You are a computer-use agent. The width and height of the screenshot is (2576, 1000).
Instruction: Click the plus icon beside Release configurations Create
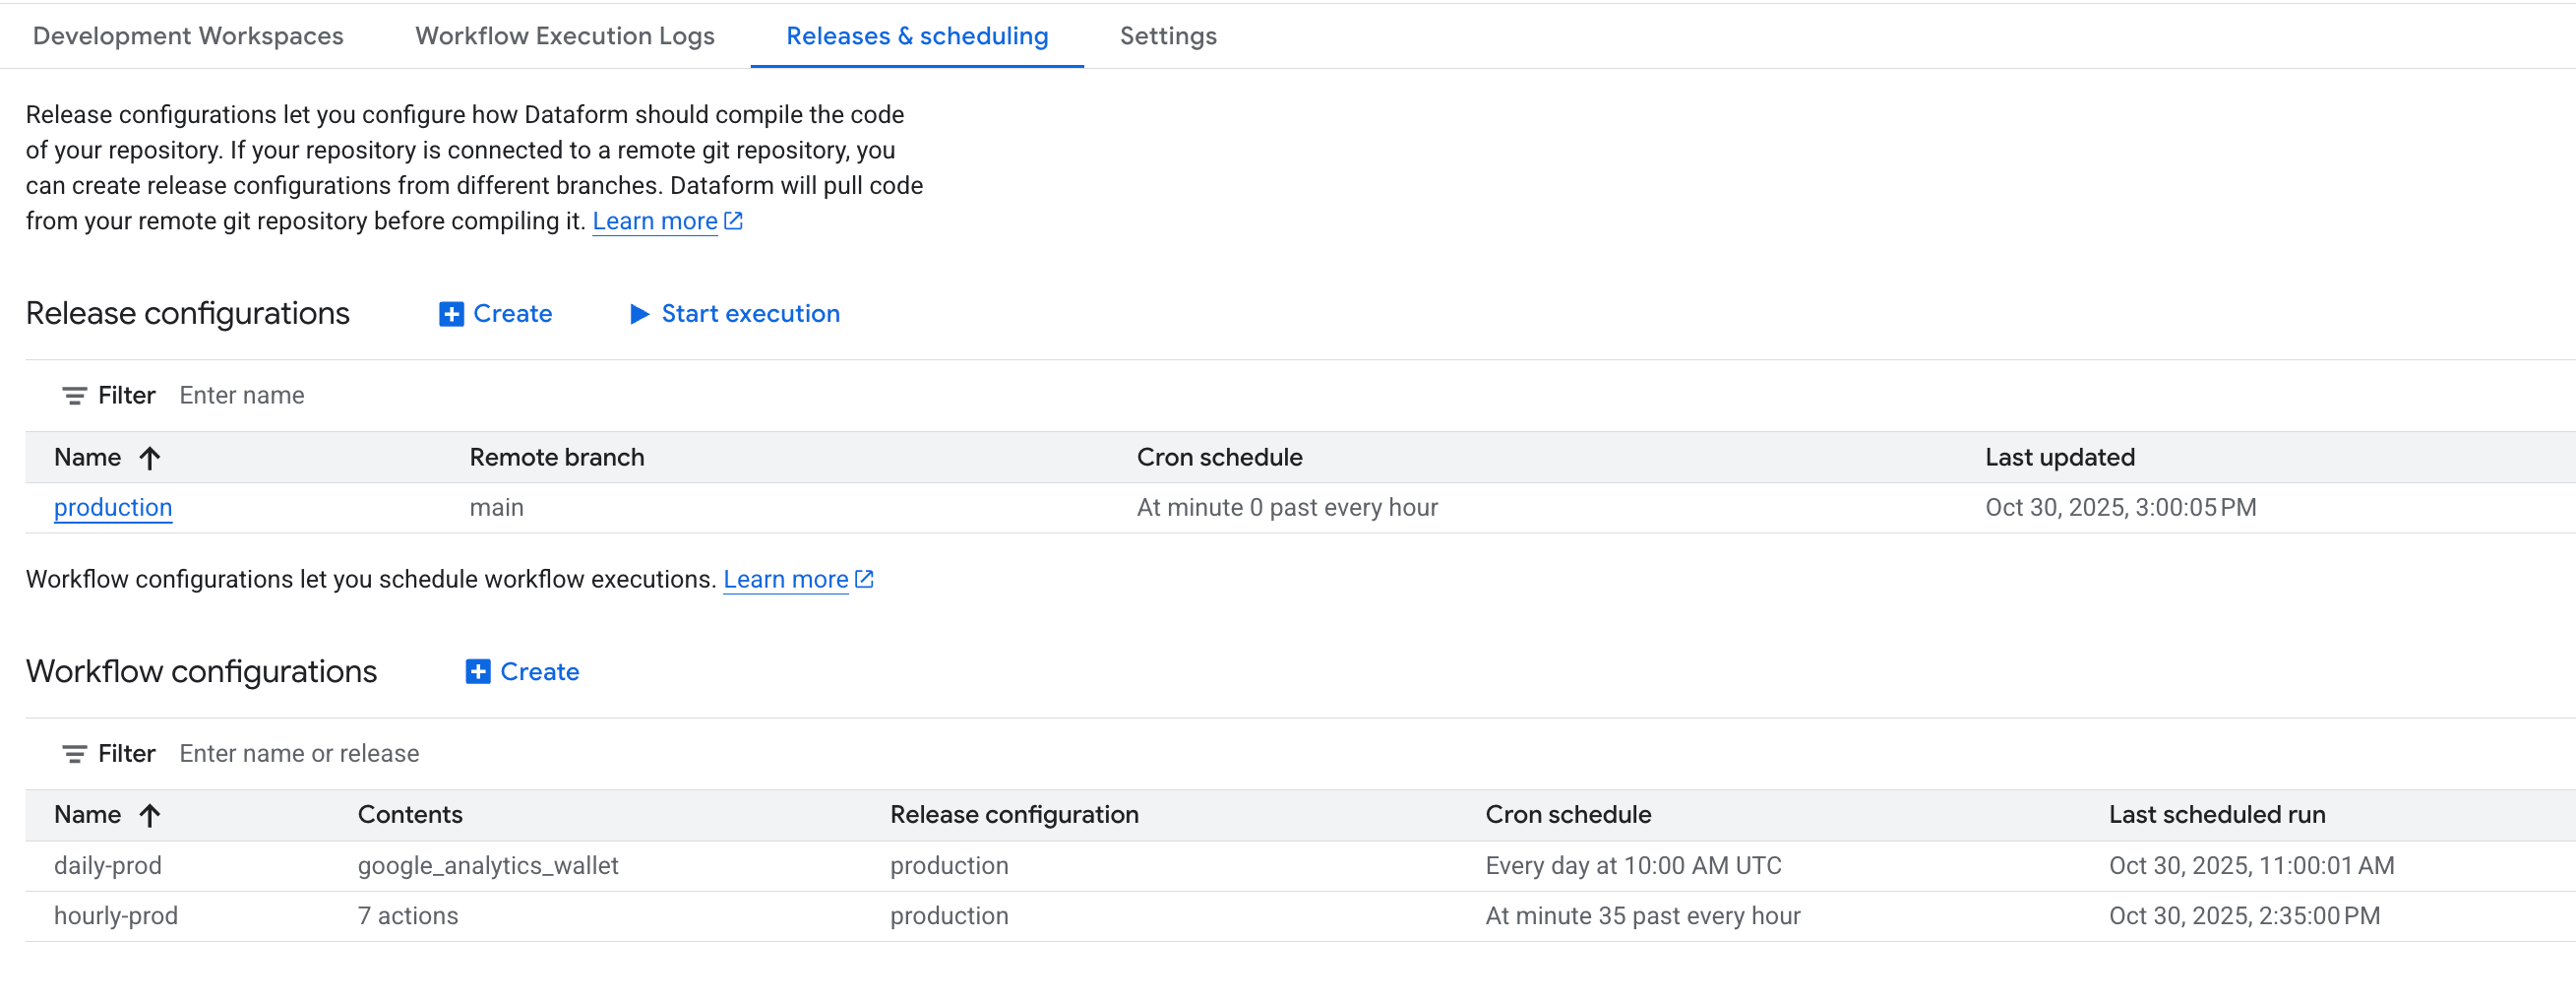[x=451, y=314]
